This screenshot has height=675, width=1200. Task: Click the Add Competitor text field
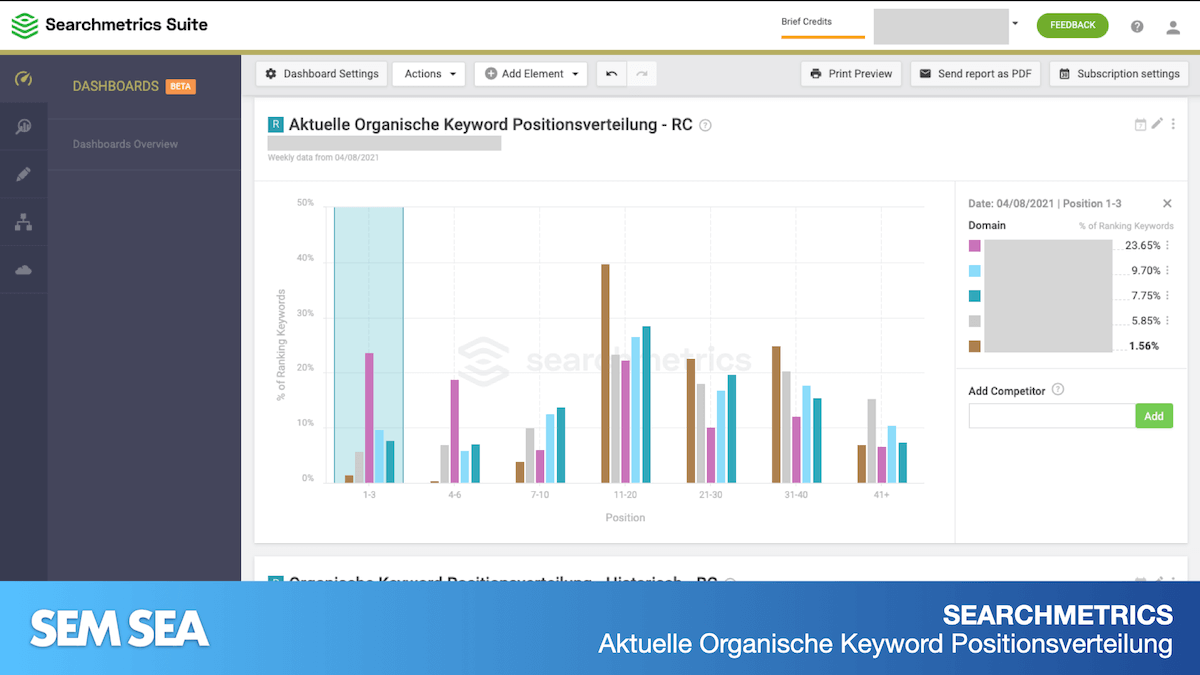1051,416
